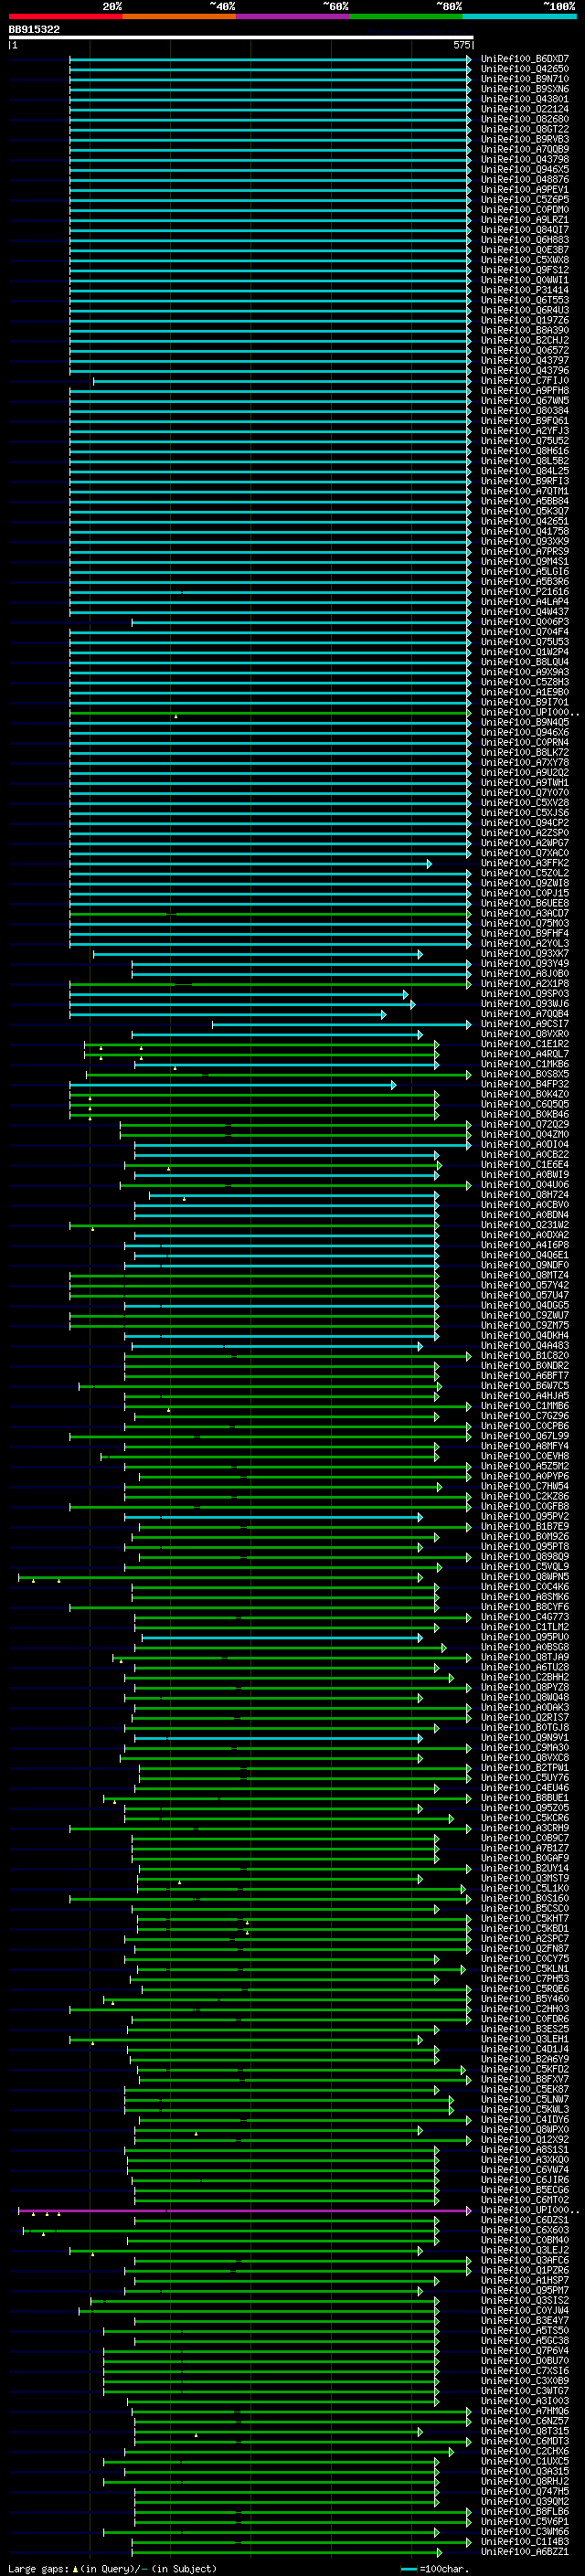The height and width of the screenshot is (2576, 585).
Task: Select hit label UniRef100_A2Y0L3
Action: point(525,943)
